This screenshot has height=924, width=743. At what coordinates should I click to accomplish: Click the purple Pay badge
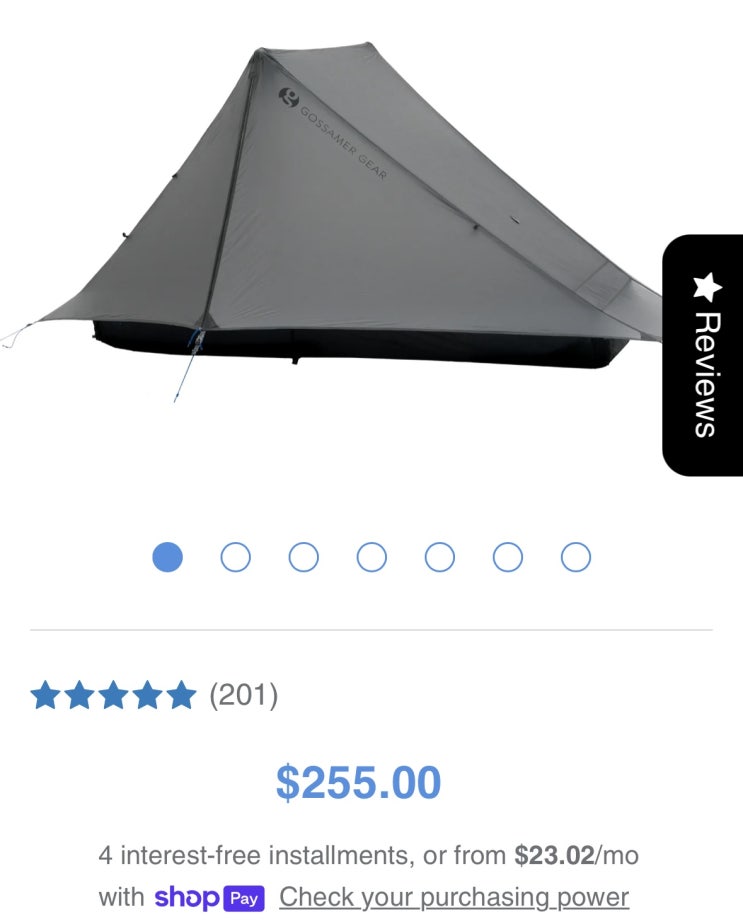coord(244,899)
